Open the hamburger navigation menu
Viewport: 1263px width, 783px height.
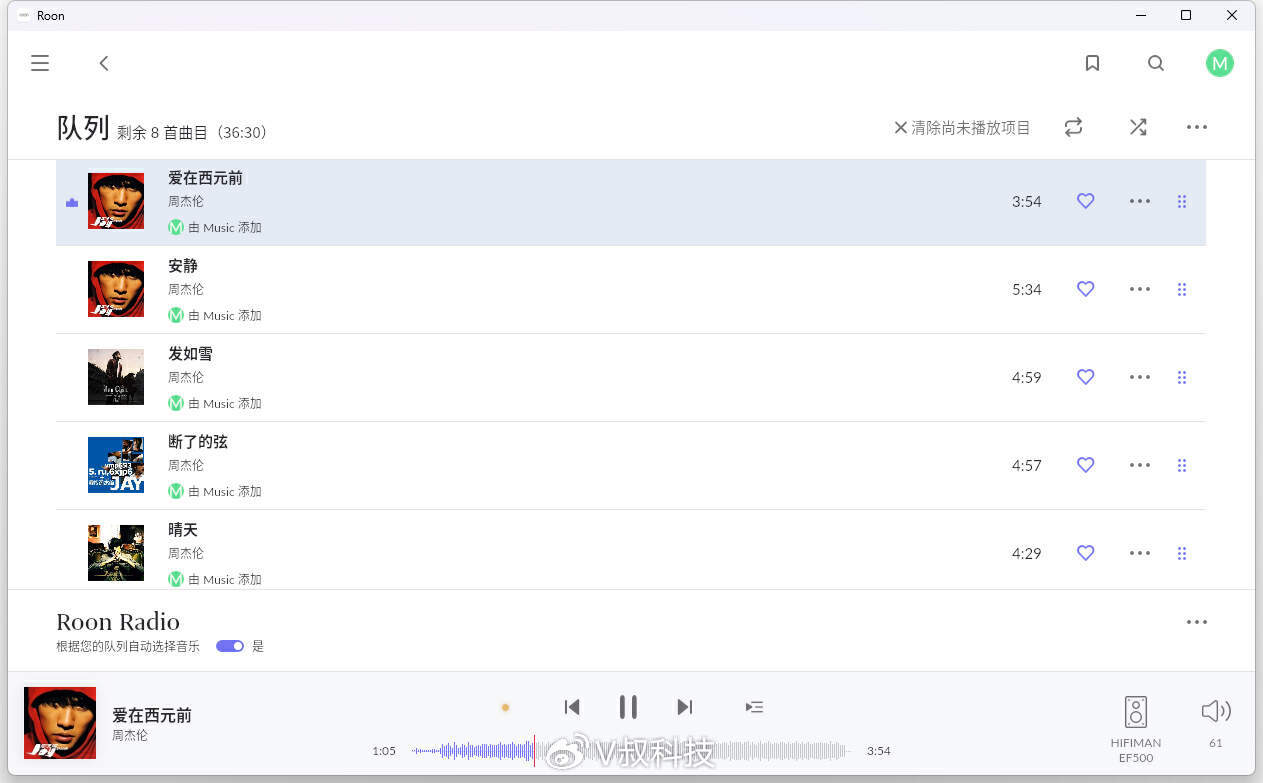click(40, 63)
